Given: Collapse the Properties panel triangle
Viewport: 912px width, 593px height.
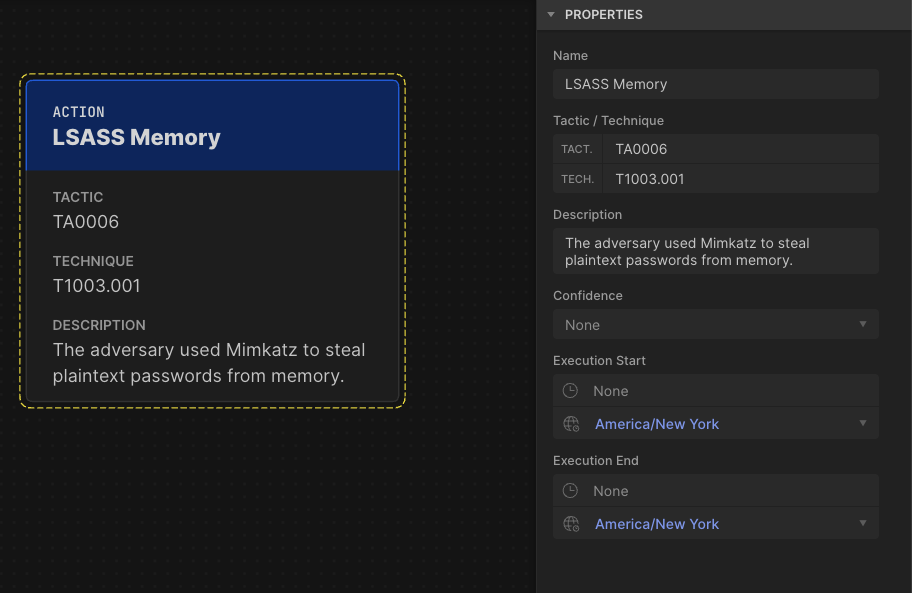Looking at the screenshot, I should 551,15.
